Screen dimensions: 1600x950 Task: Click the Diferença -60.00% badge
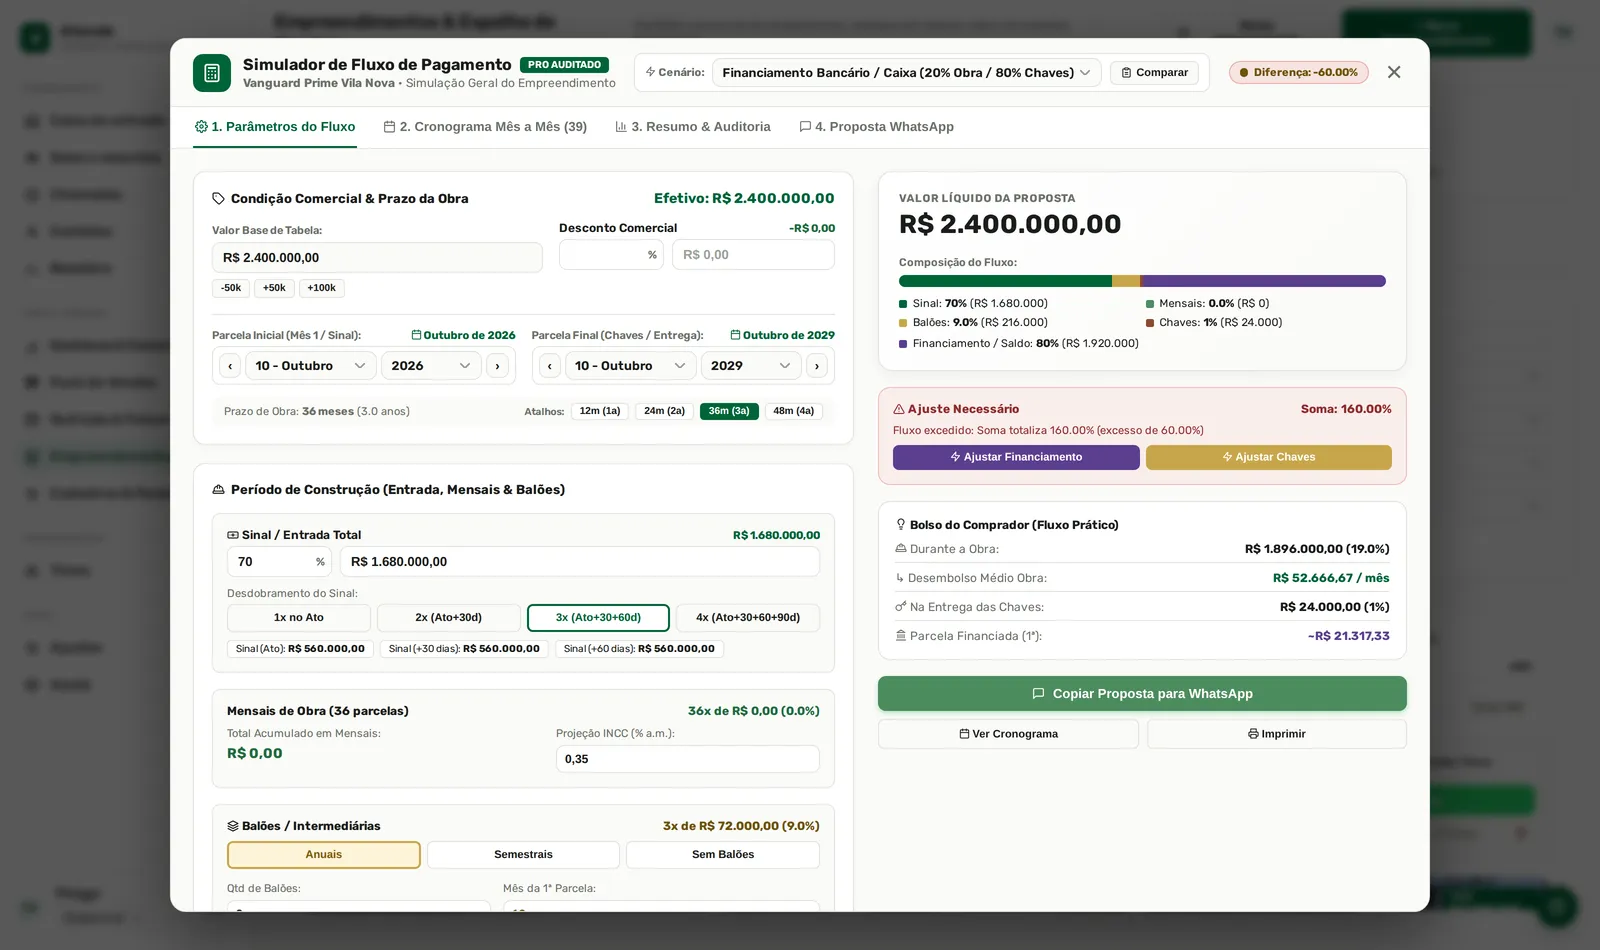click(1298, 73)
